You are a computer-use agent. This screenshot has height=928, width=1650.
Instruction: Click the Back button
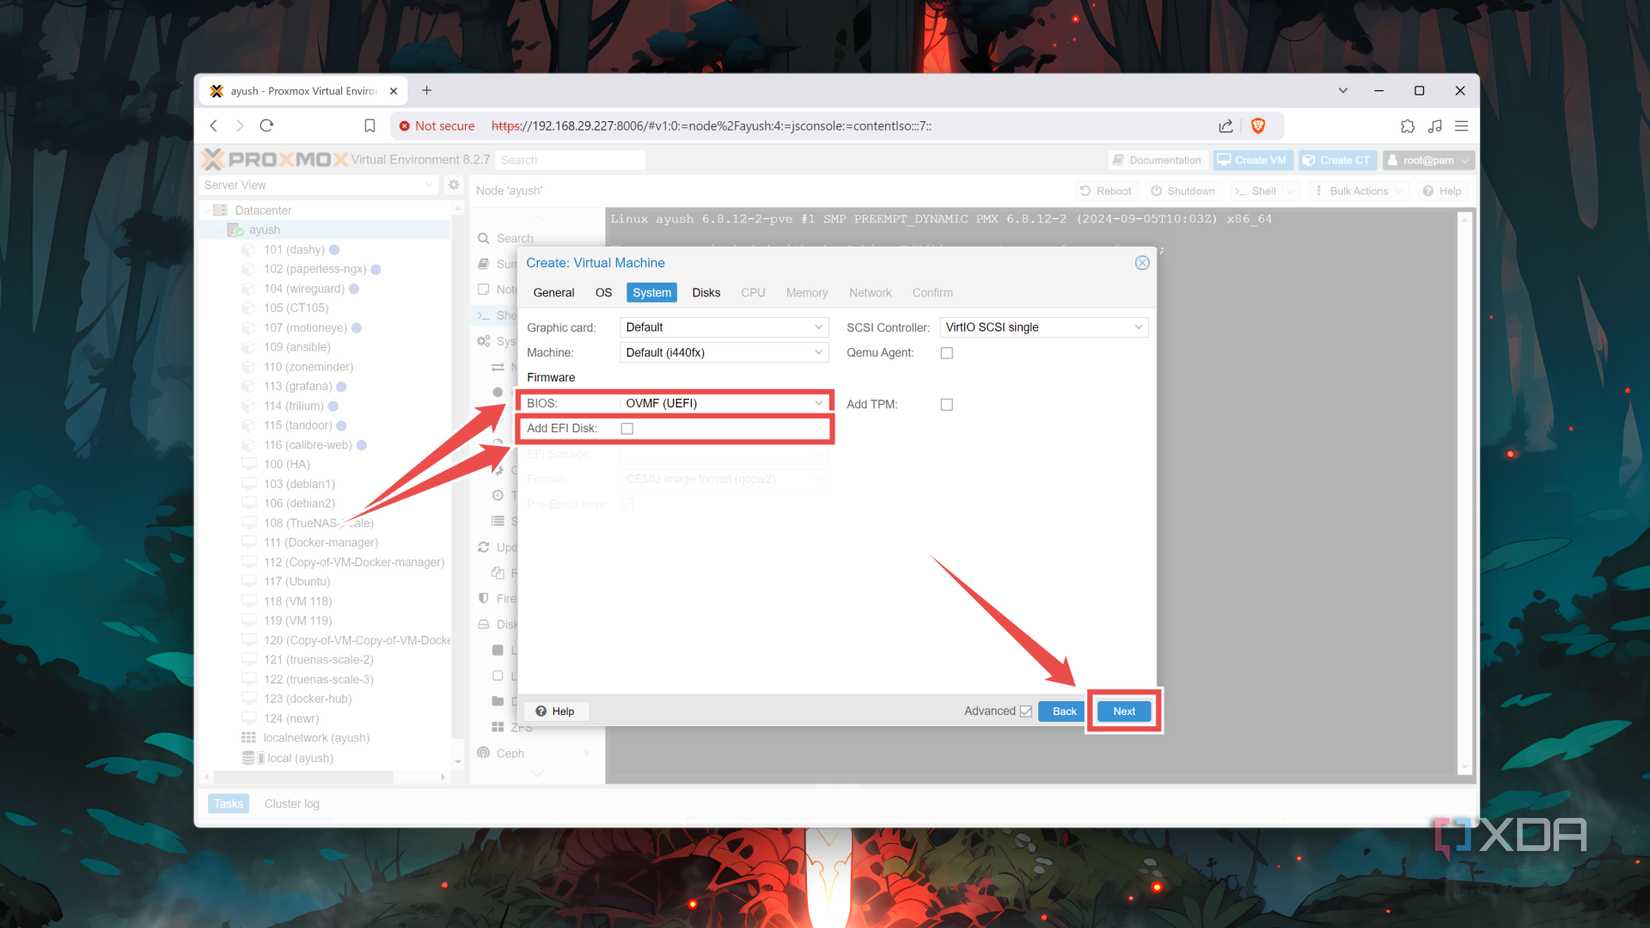1064,711
